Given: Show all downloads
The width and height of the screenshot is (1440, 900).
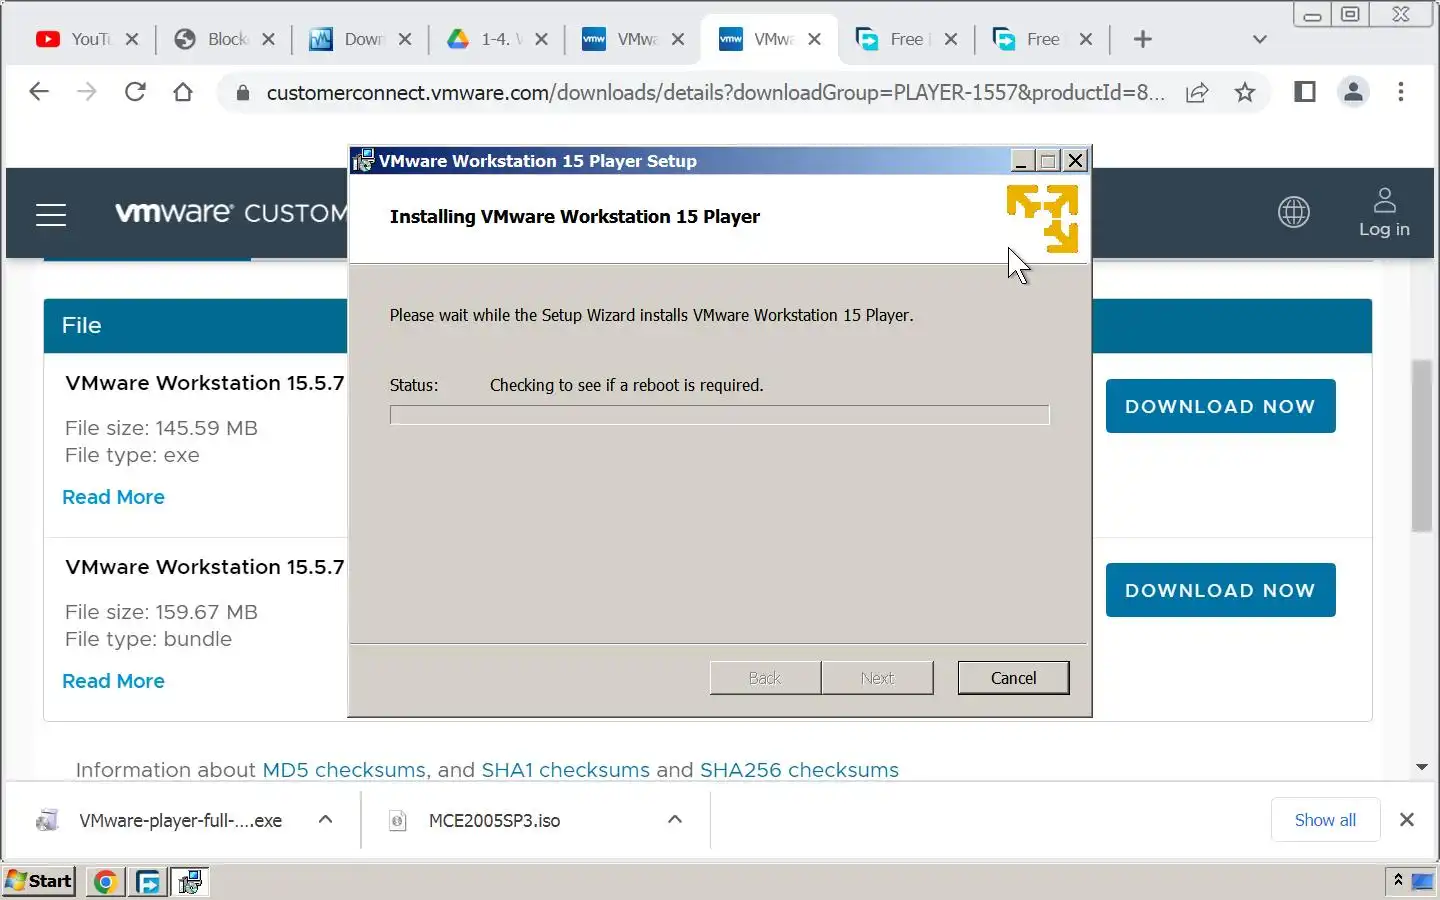Looking at the screenshot, I should pyautogui.click(x=1325, y=820).
